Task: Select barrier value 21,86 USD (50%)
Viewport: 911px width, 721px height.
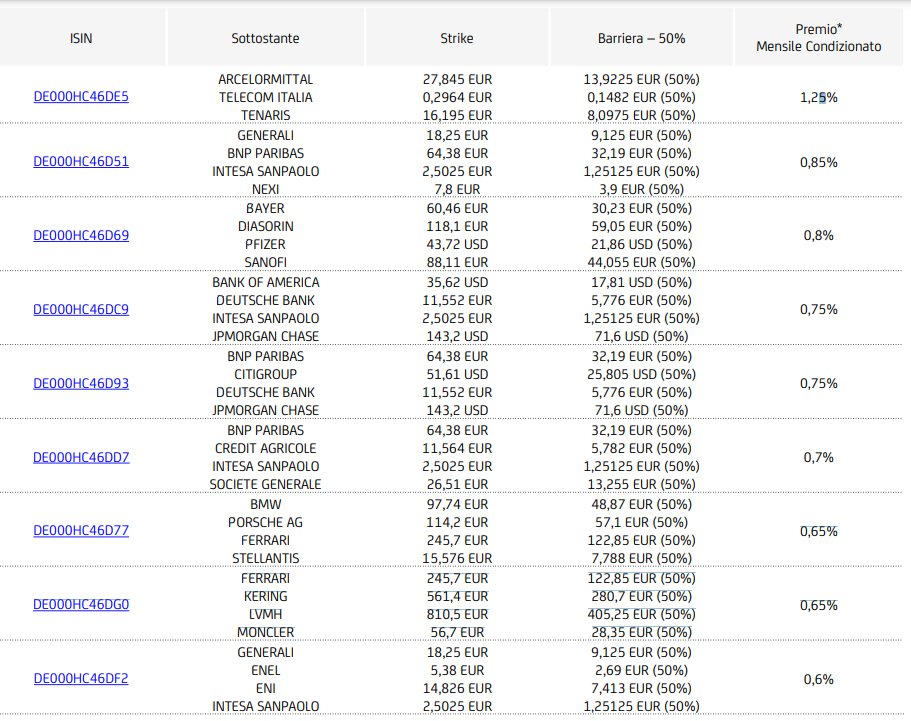Action: coord(641,244)
